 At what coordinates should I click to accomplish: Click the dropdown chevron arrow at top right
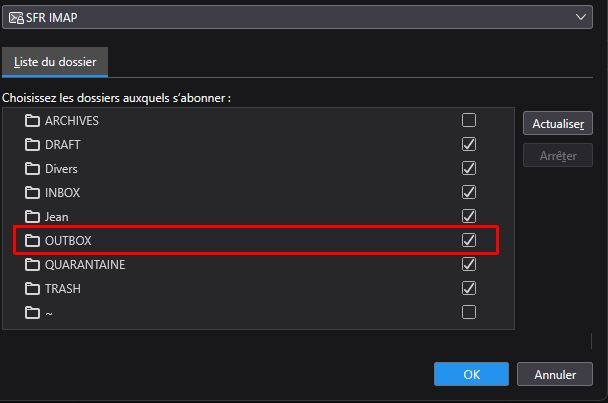tap(581, 17)
